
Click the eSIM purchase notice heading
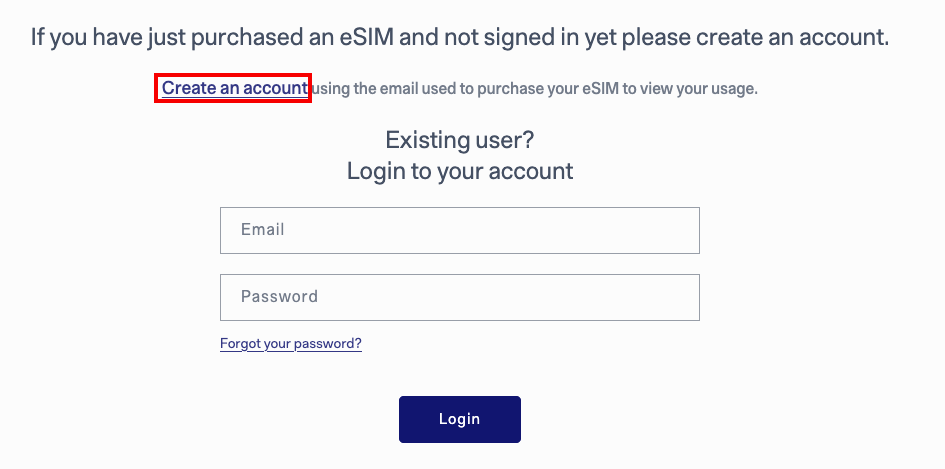459,38
